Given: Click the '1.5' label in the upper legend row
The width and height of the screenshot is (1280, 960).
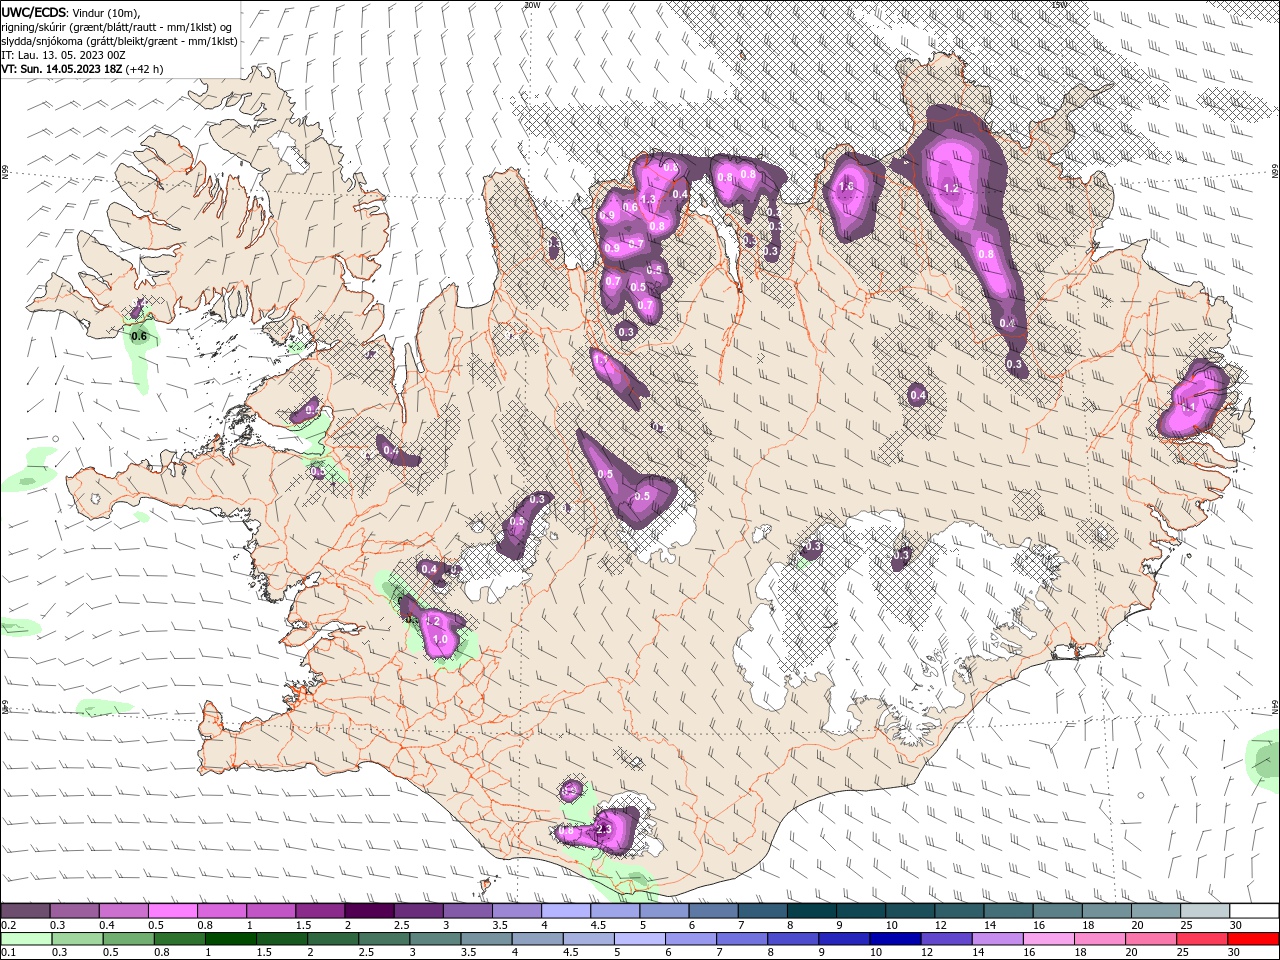Looking at the screenshot, I should click(x=302, y=925).
